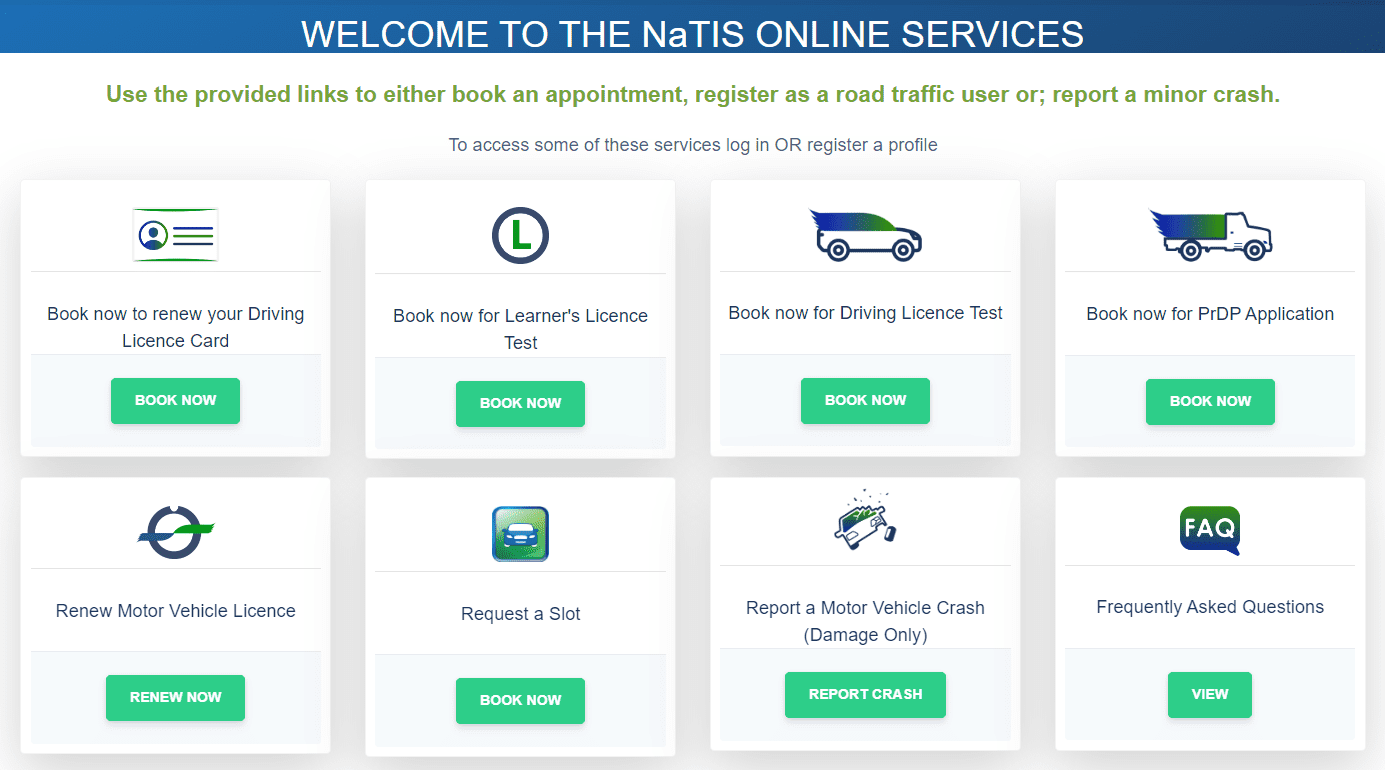Click 'To access some of these services' text
The width and height of the screenshot is (1385, 770).
click(x=693, y=145)
